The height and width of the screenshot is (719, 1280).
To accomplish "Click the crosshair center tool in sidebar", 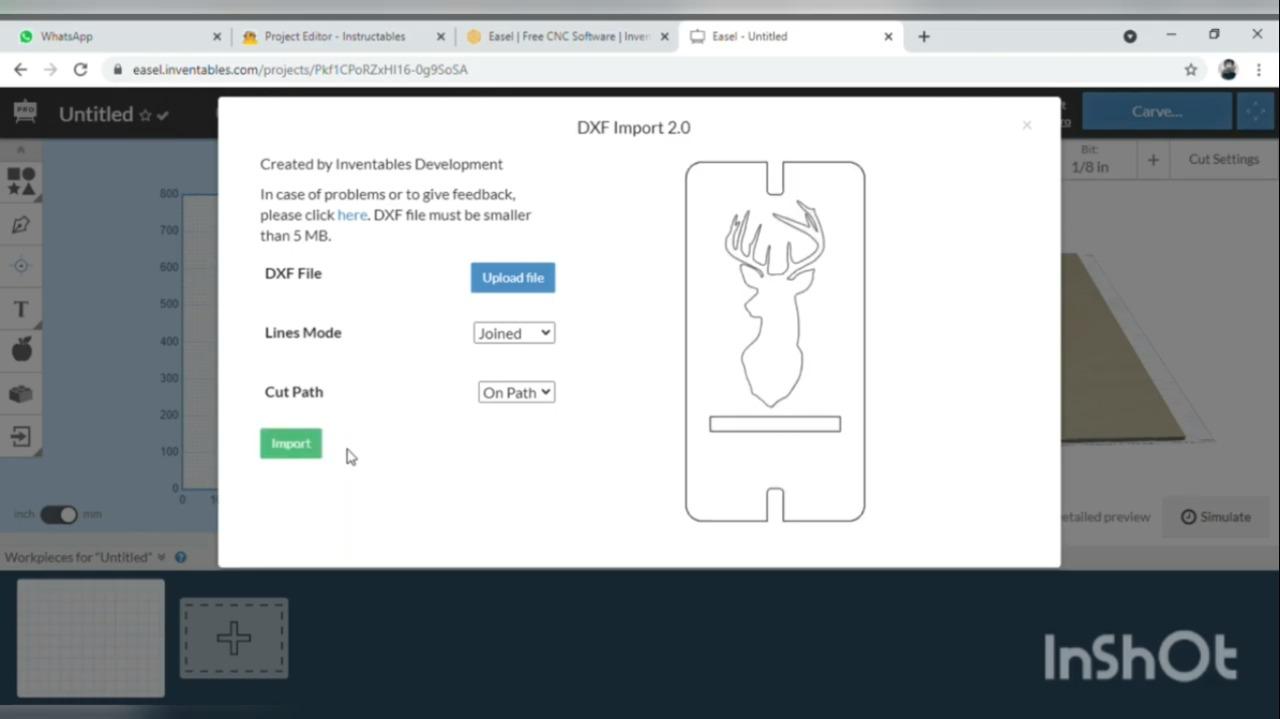I will click(x=21, y=266).
